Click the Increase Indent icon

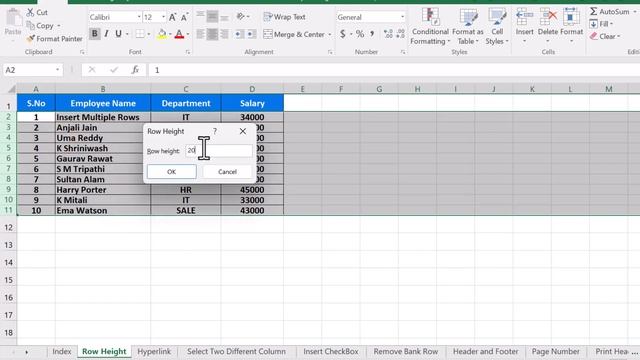(x=251, y=34)
